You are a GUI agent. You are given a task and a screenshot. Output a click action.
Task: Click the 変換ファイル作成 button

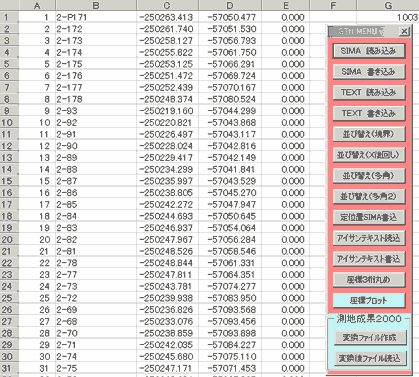pos(370,338)
